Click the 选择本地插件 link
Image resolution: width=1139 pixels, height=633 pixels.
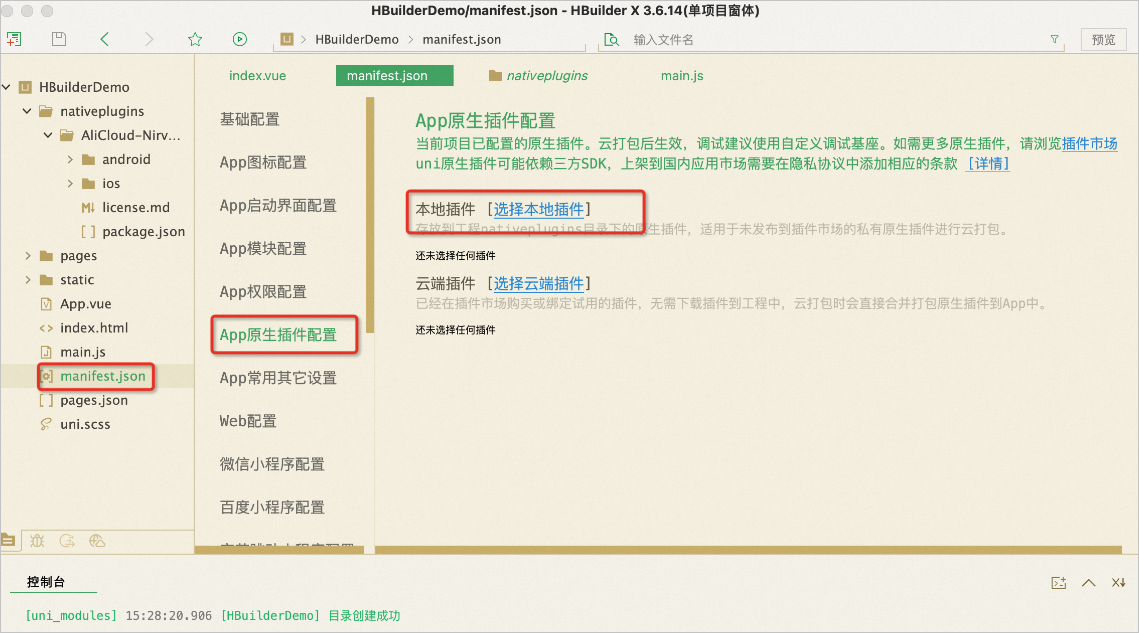(539, 209)
